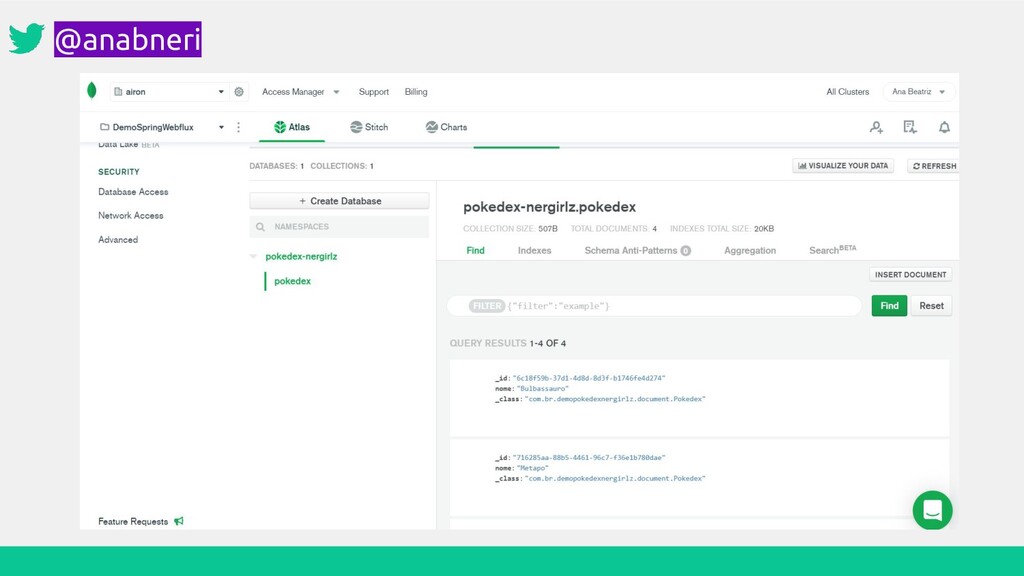Select the Metapo document nome value
This screenshot has width=1024, height=576.
(x=533, y=468)
